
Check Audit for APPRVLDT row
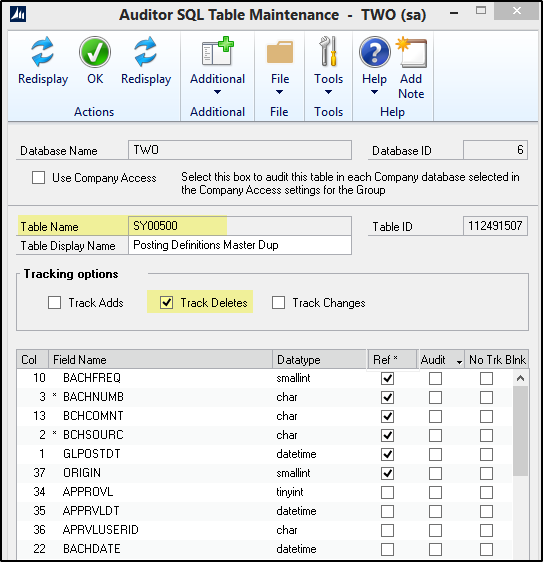(x=435, y=511)
